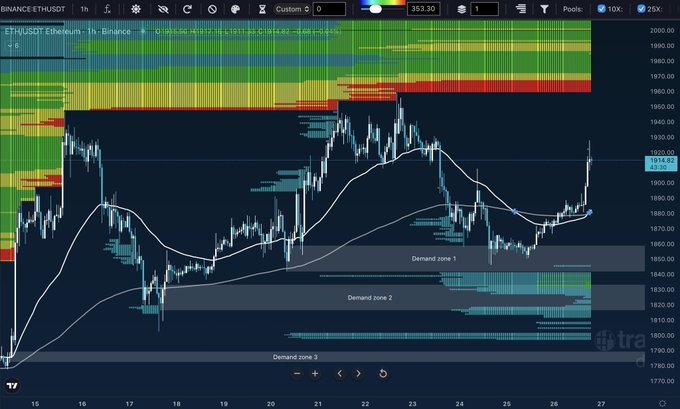Select the Demand zone 1 rectangle label
The height and width of the screenshot is (409, 680).
[434, 258]
